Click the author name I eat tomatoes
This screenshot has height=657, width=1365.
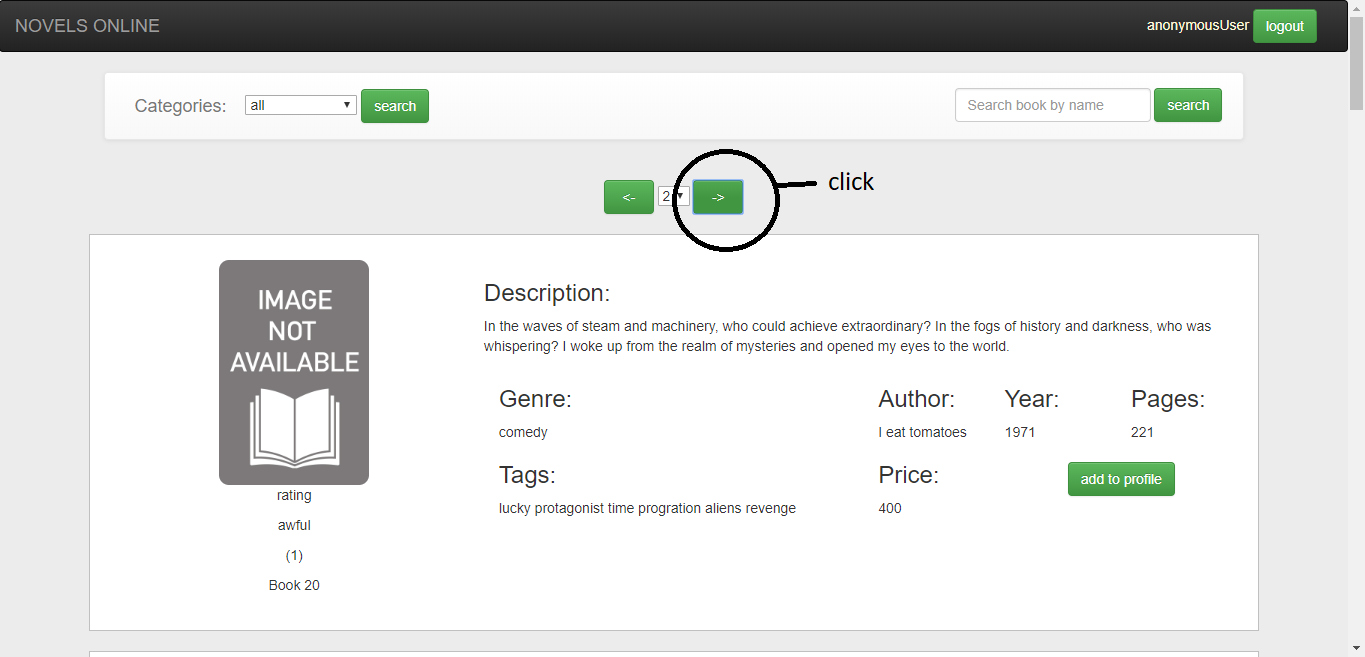(x=922, y=432)
